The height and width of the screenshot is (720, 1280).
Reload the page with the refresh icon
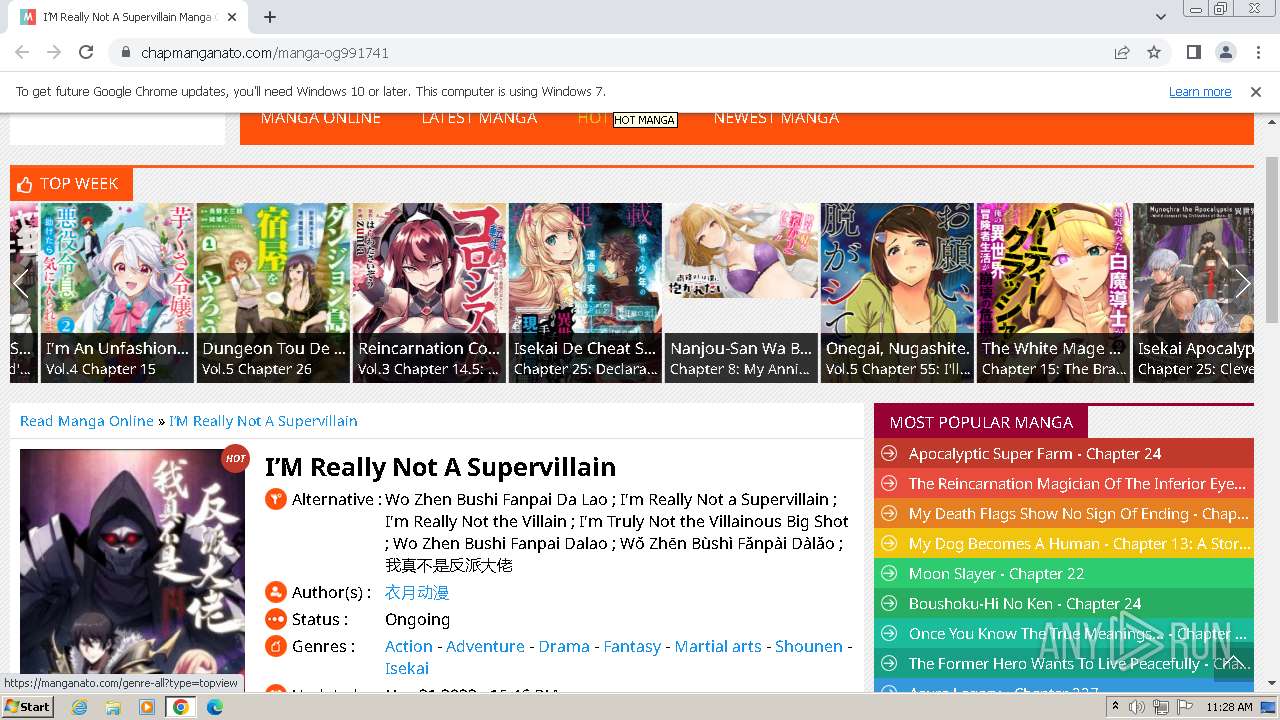point(86,52)
